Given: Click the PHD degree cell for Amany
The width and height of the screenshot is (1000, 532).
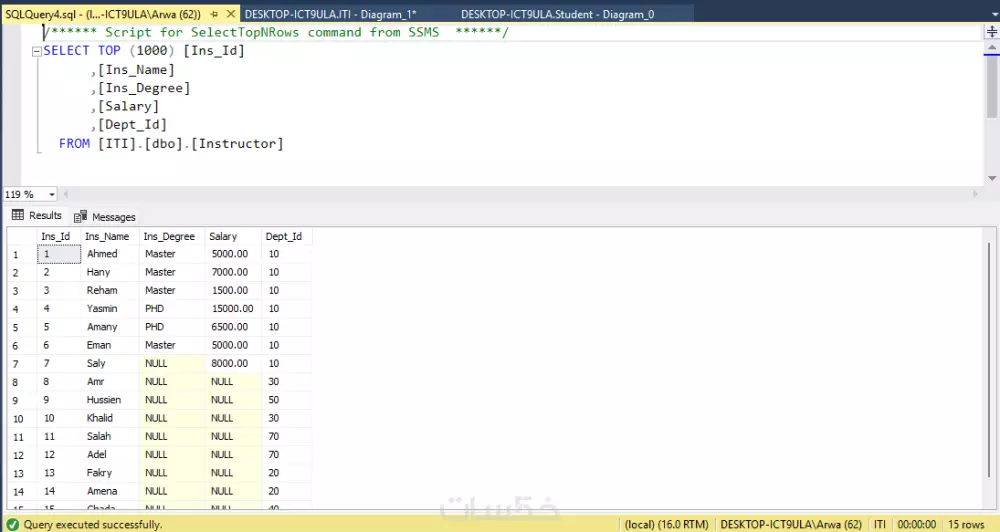Looking at the screenshot, I should (x=172, y=327).
